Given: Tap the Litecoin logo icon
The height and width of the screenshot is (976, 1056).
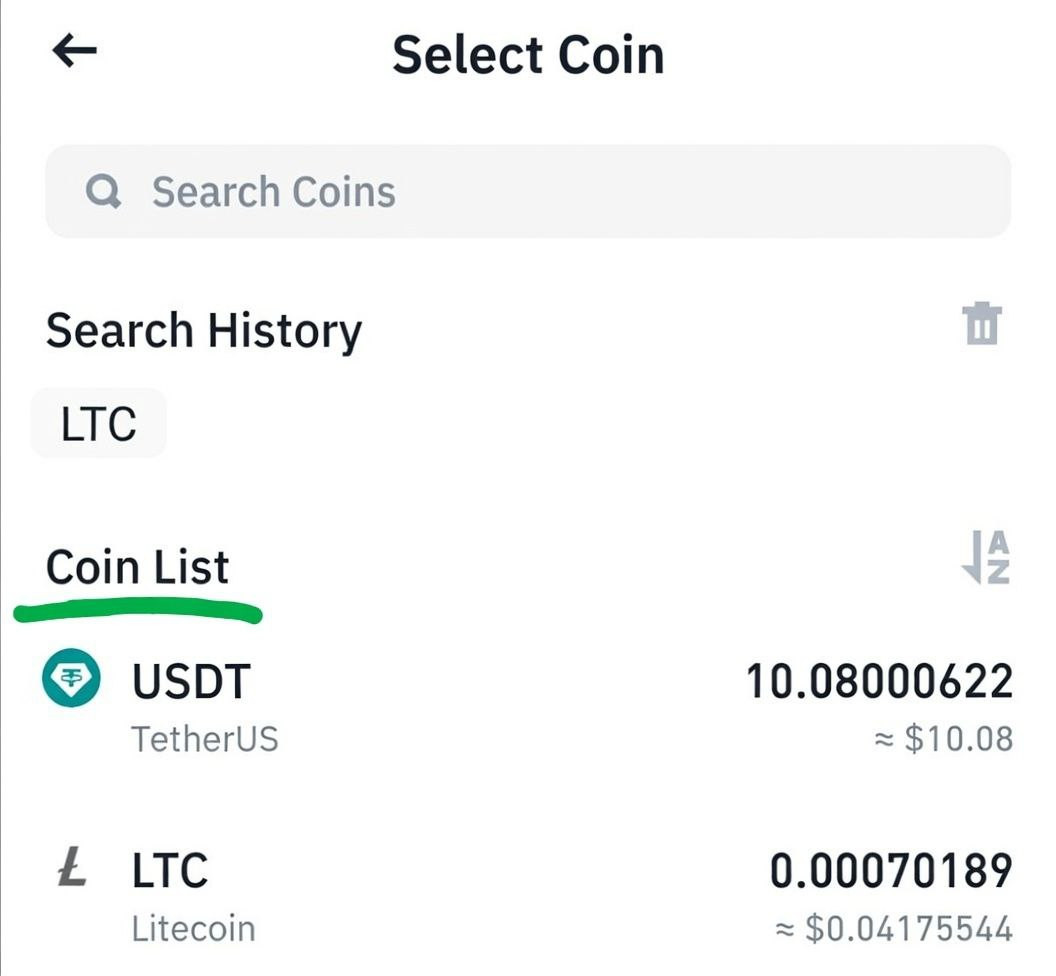Looking at the screenshot, I should (71, 869).
